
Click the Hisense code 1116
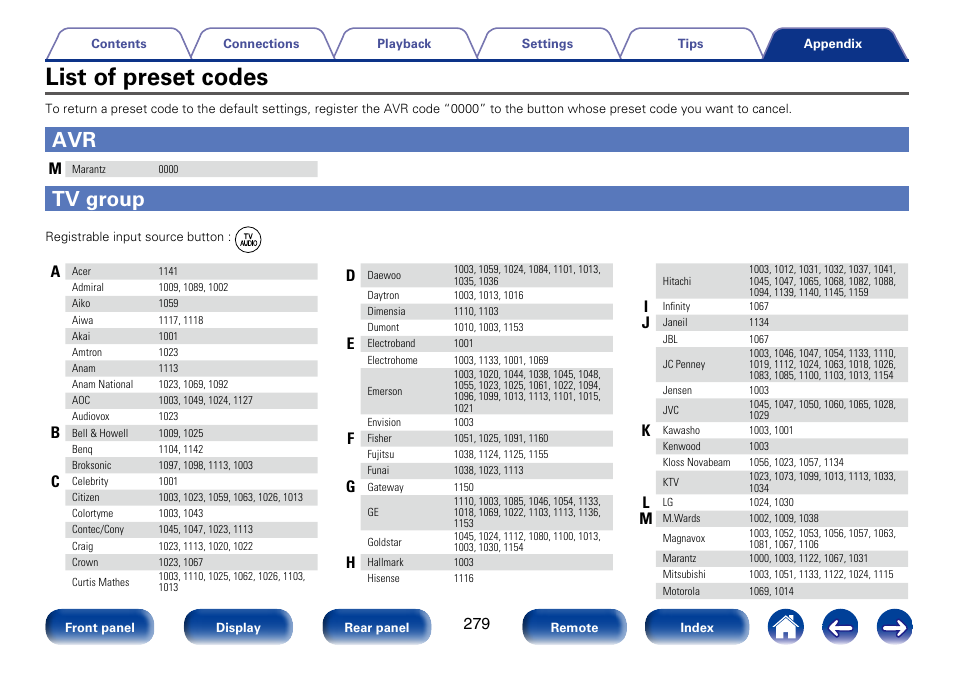[x=464, y=578]
